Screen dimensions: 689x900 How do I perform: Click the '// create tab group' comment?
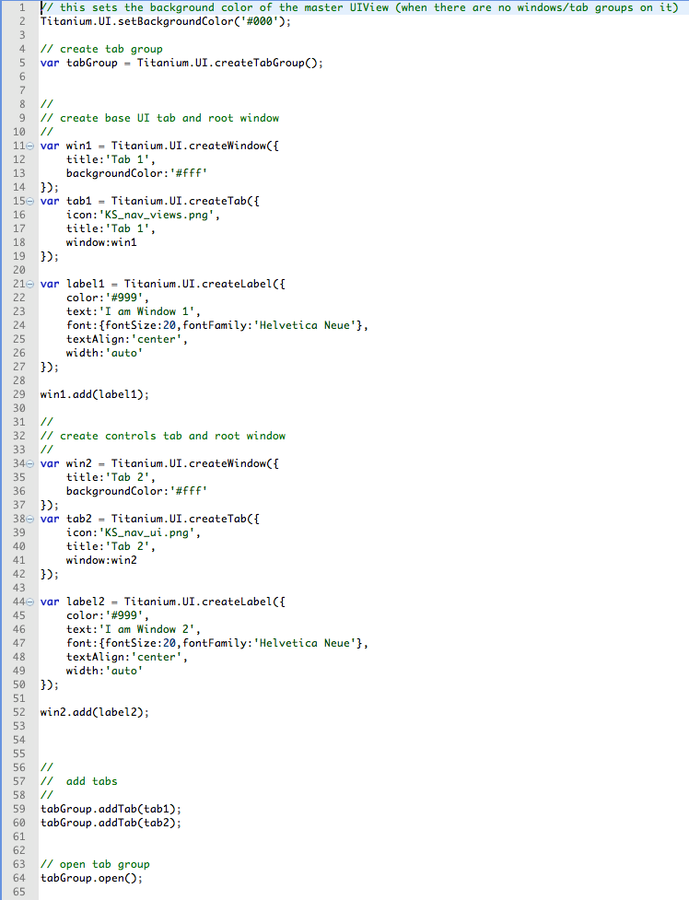pyautogui.click(x=101, y=49)
